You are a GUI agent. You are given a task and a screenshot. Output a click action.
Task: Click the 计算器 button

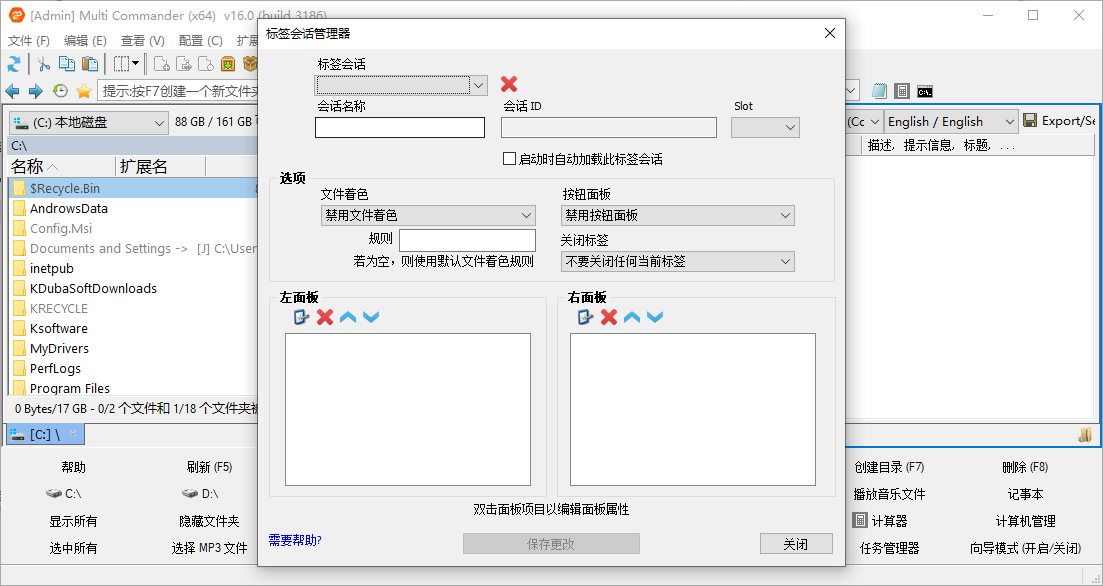click(x=881, y=521)
